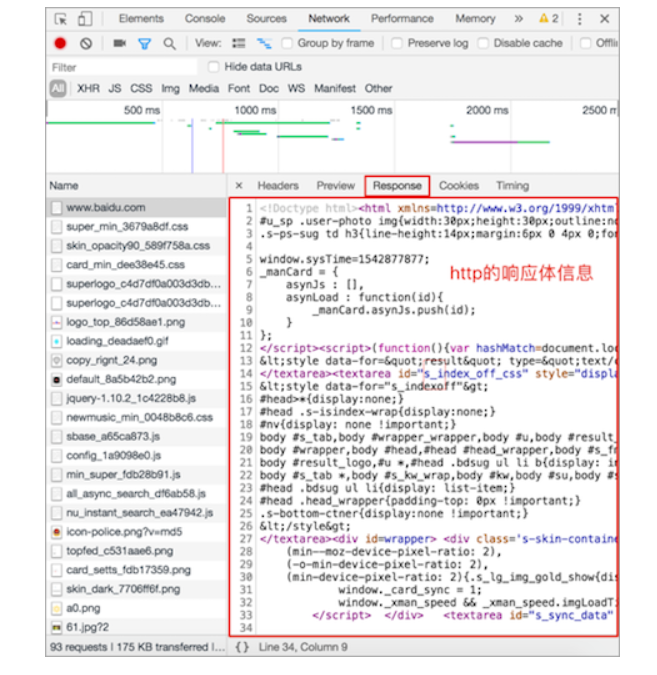Open the Console tab
Image resolution: width=657 pixels, height=675 pixels.
tap(205, 19)
